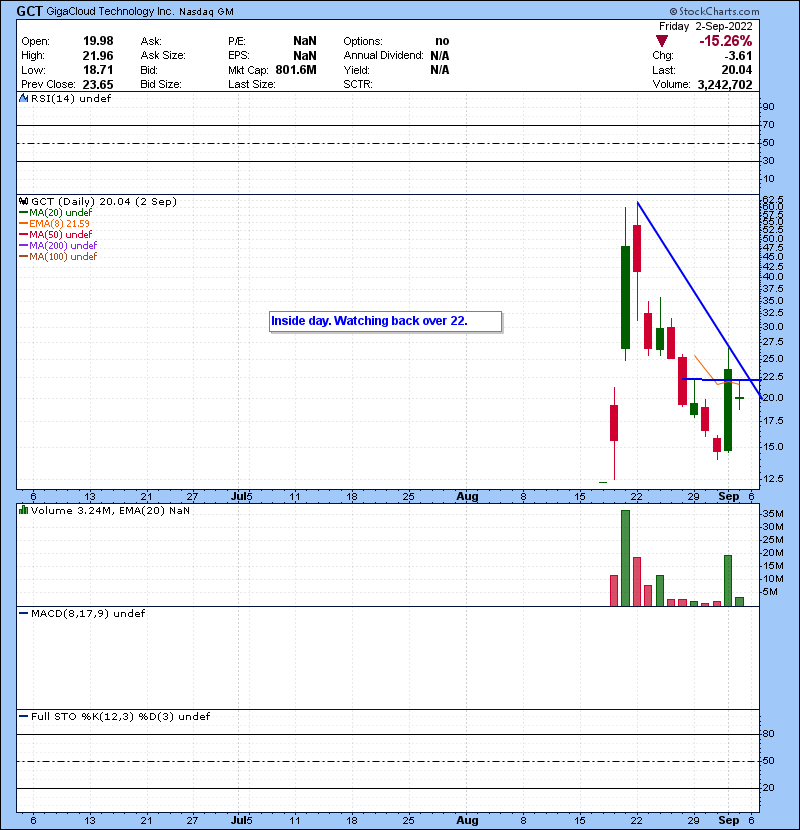The width and height of the screenshot is (800, 830).
Task: Click the descending blue trendline
Action: (x=699, y=299)
